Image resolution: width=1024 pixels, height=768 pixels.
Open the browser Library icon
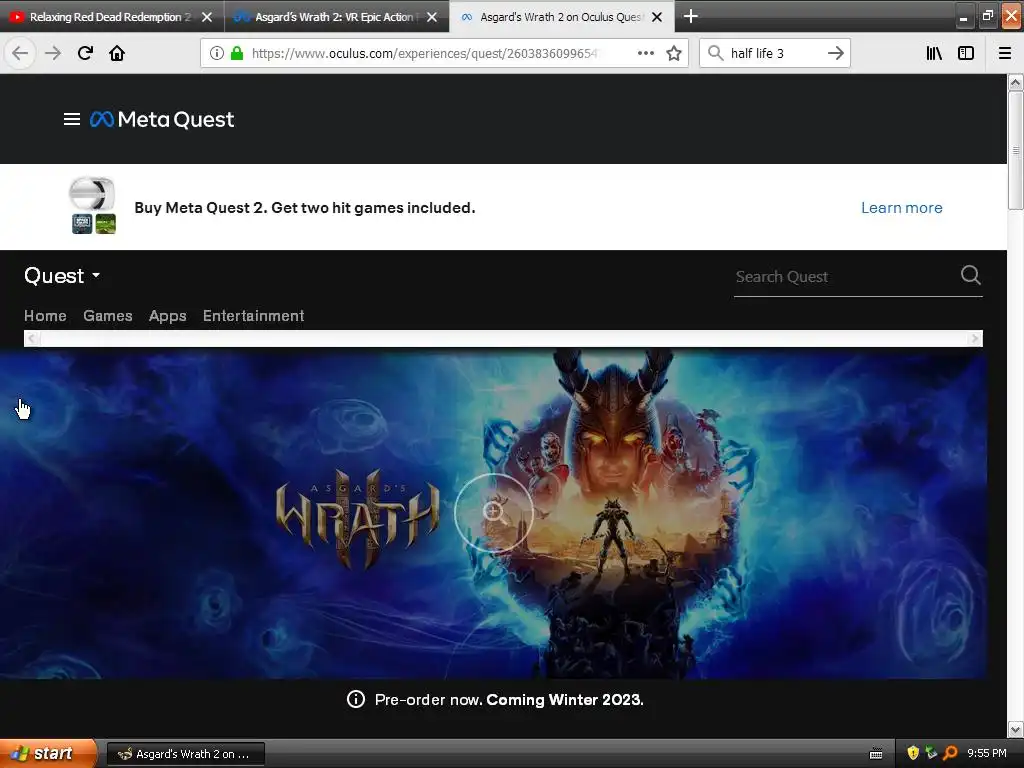pos(934,53)
